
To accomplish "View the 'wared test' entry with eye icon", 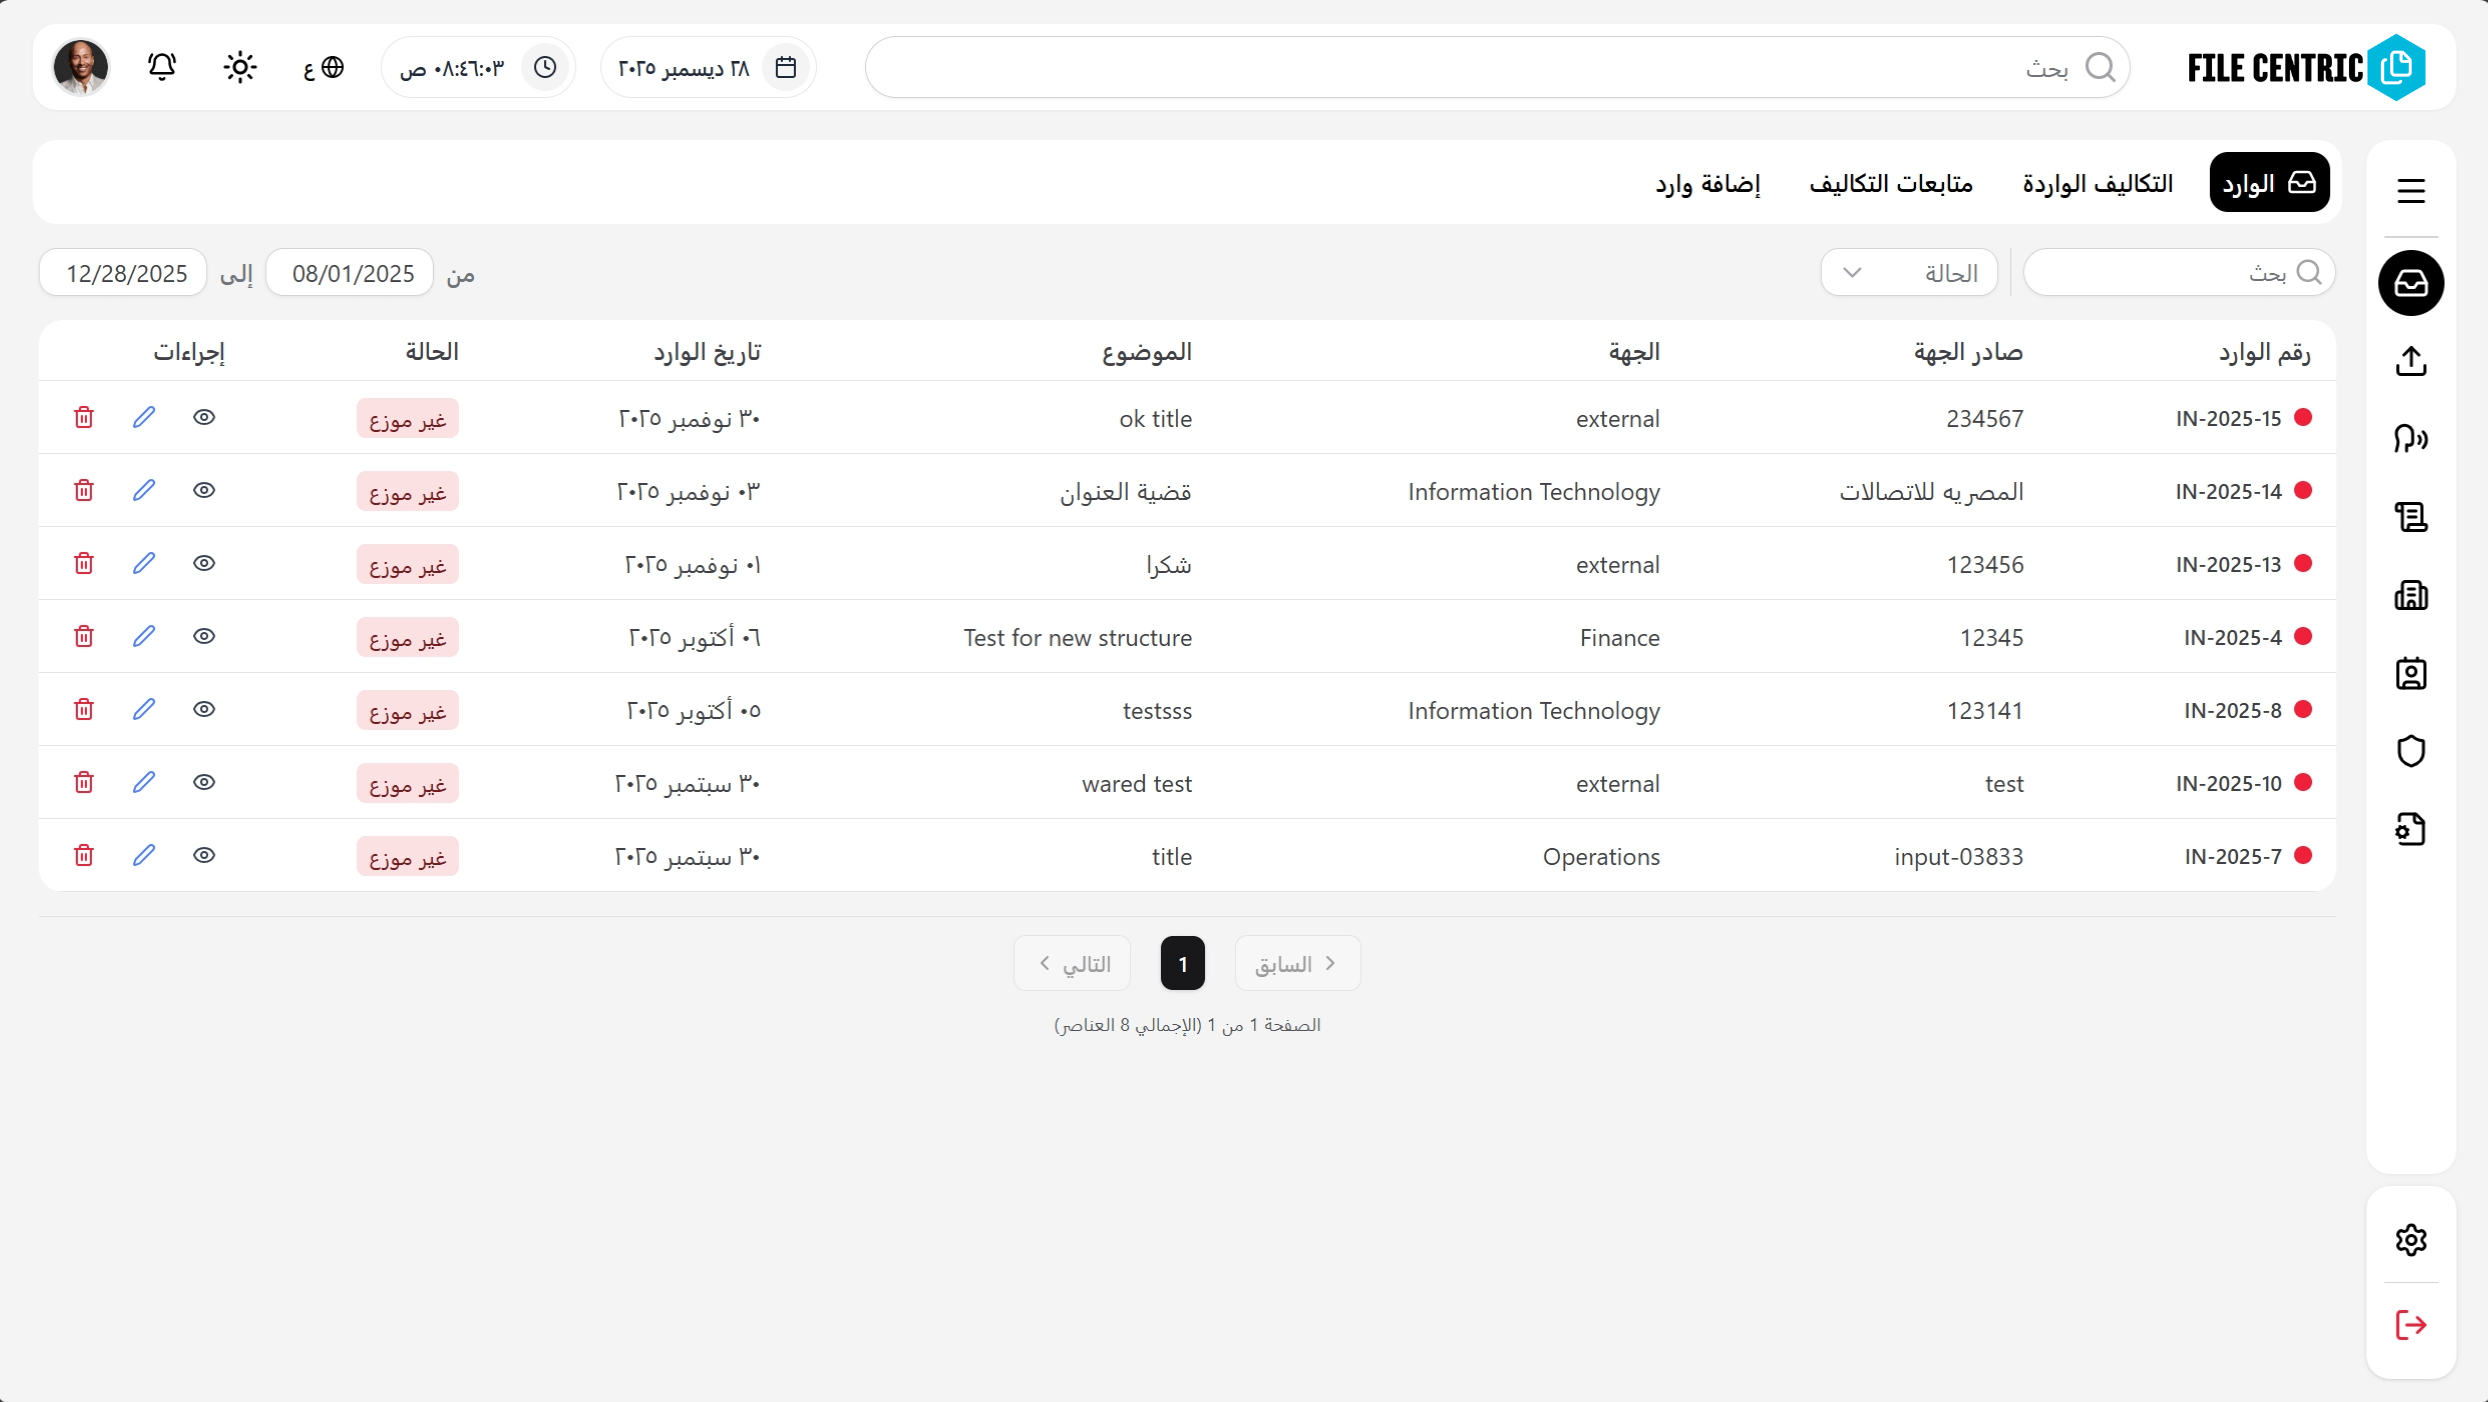I will click(x=204, y=782).
